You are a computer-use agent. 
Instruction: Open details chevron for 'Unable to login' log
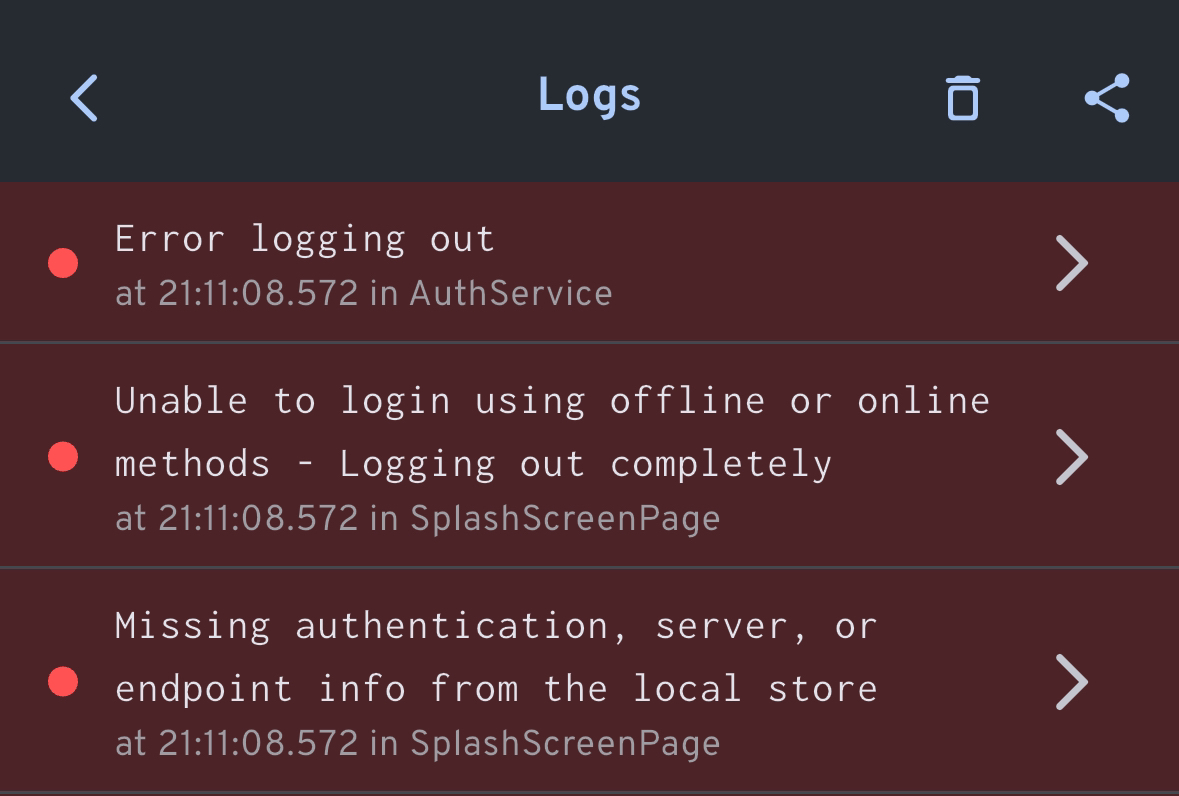click(1071, 457)
